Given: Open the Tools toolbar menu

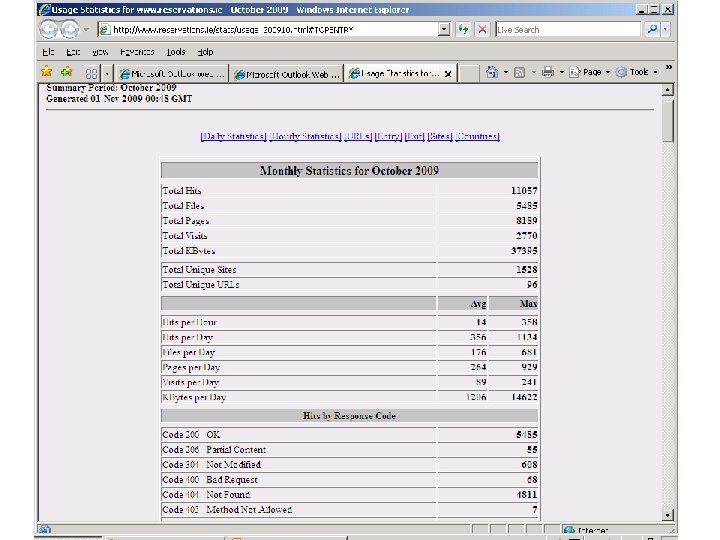Looking at the screenshot, I should pyautogui.click(x=637, y=72).
